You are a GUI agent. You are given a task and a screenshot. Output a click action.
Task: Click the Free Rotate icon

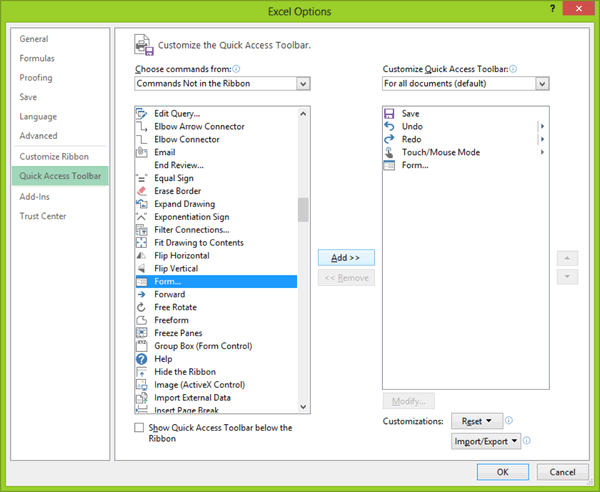[142, 307]
